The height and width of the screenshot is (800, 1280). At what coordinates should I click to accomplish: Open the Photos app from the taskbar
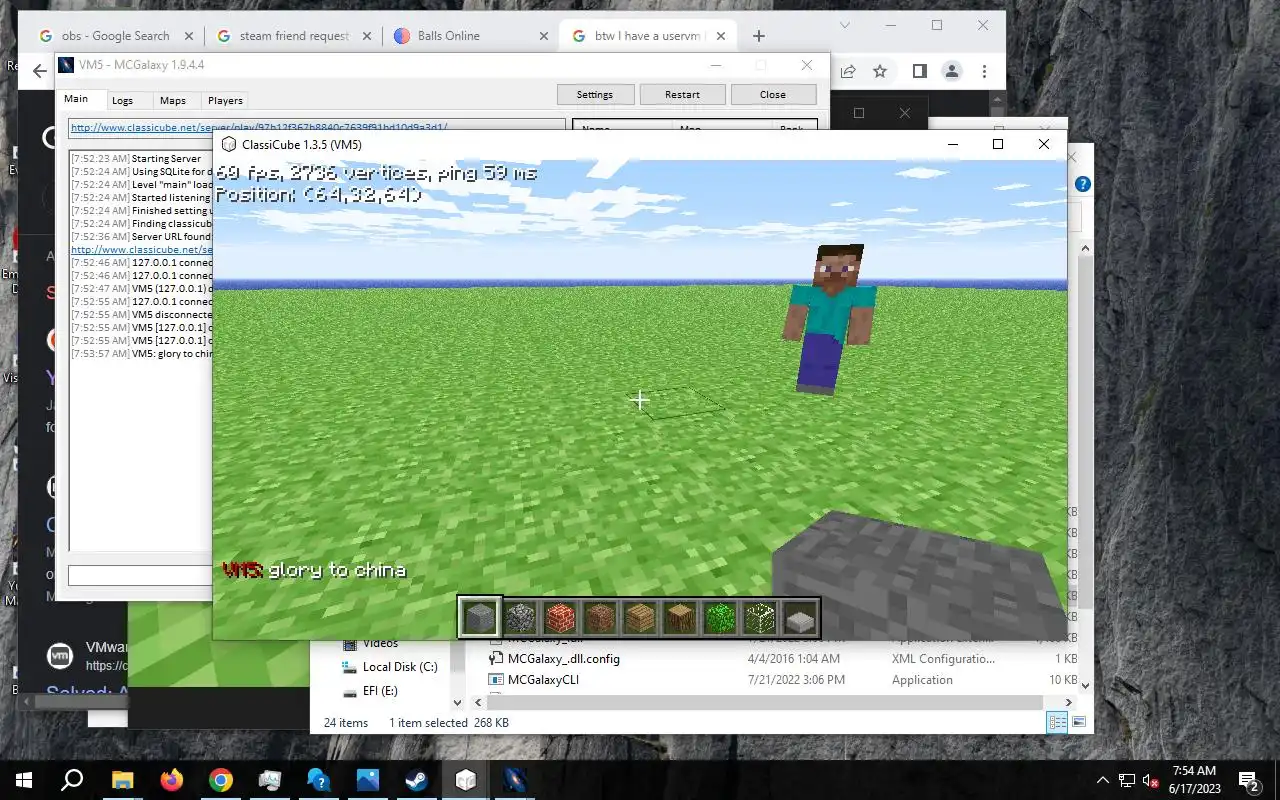[x=367, y=780]
